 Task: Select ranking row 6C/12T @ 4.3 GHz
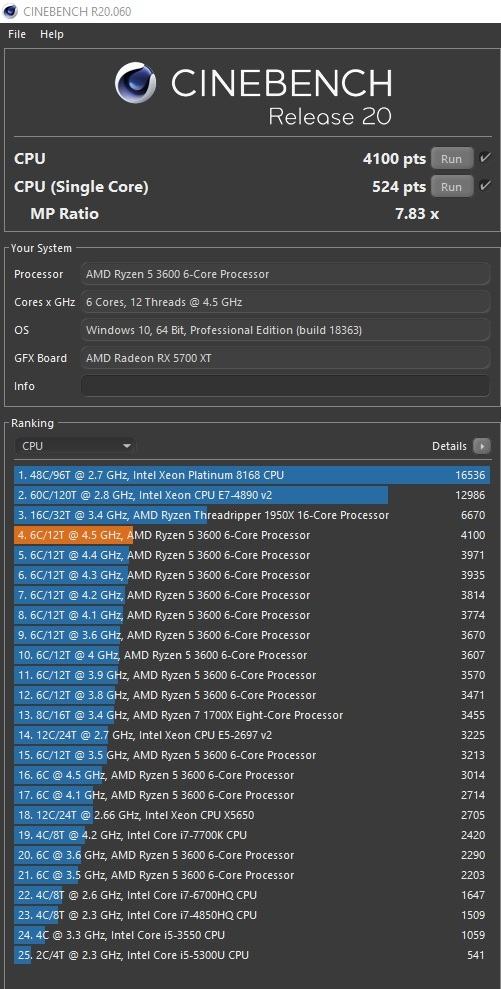pyautogui.click(x=252, y=575)
